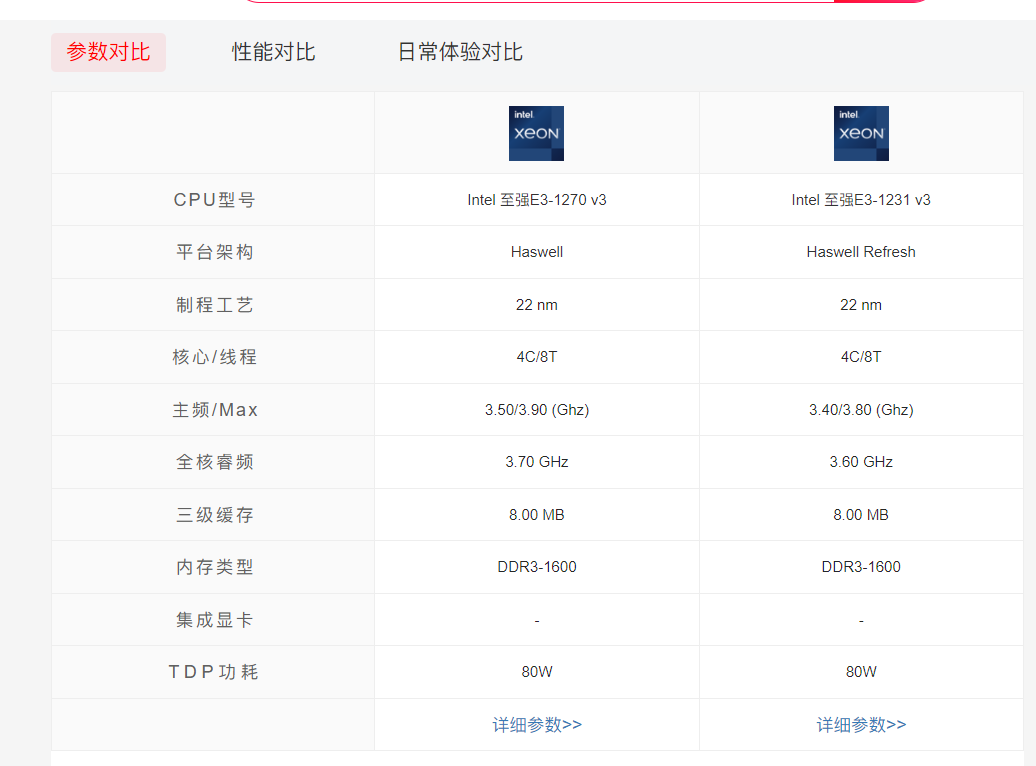1036x766 pixels.
Task: Click the TDP功耗 row label
Action: click(214, 672)
